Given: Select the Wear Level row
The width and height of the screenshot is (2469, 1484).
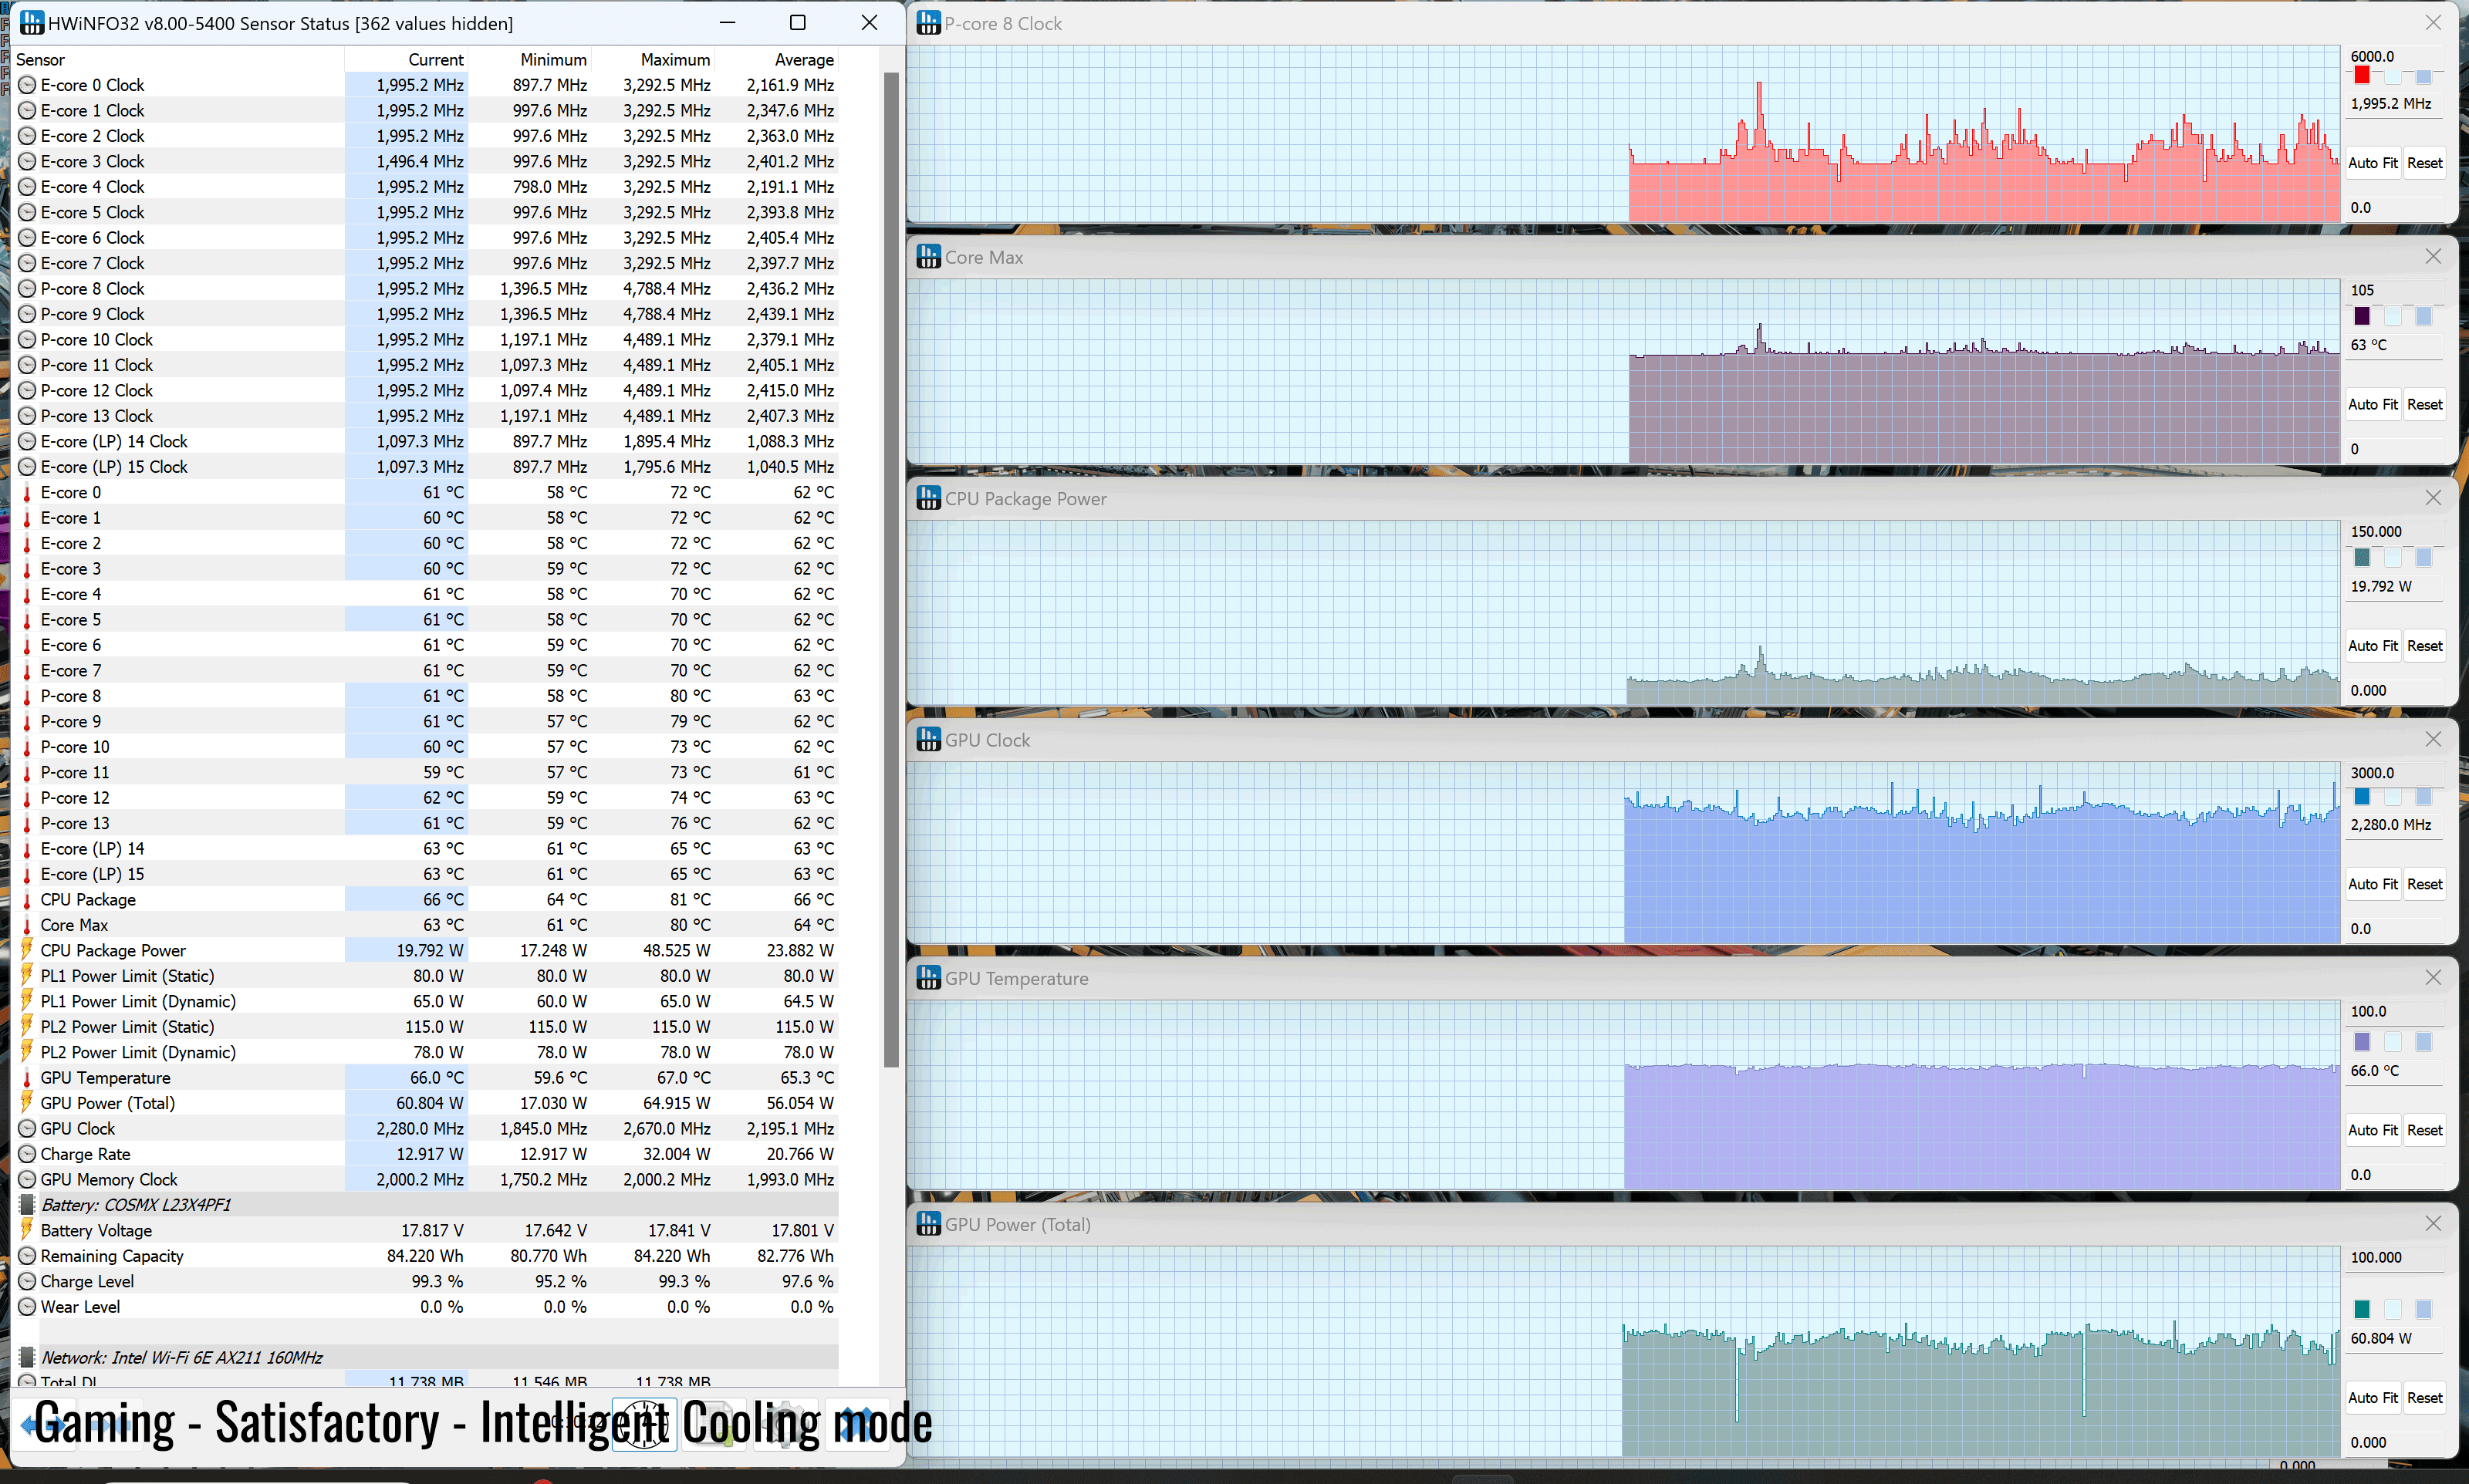Looking at the screenshot, I should coord(428,1307).
